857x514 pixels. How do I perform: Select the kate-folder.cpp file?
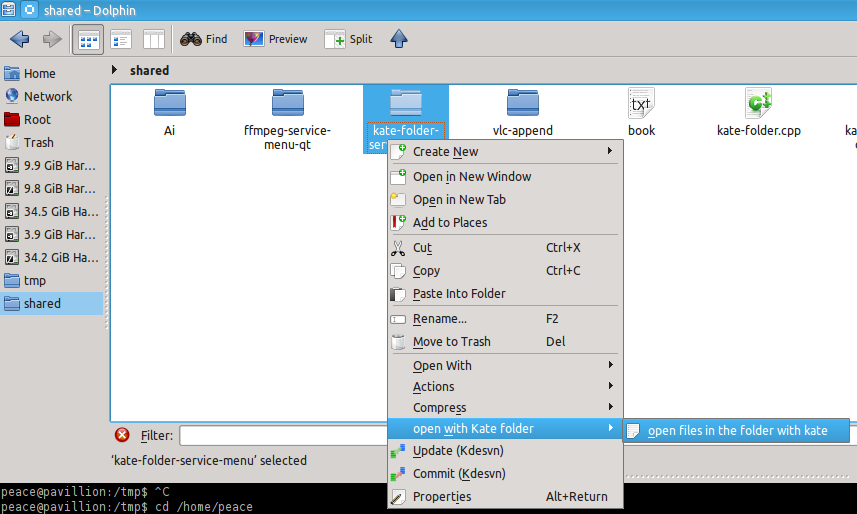coord(759,113)
